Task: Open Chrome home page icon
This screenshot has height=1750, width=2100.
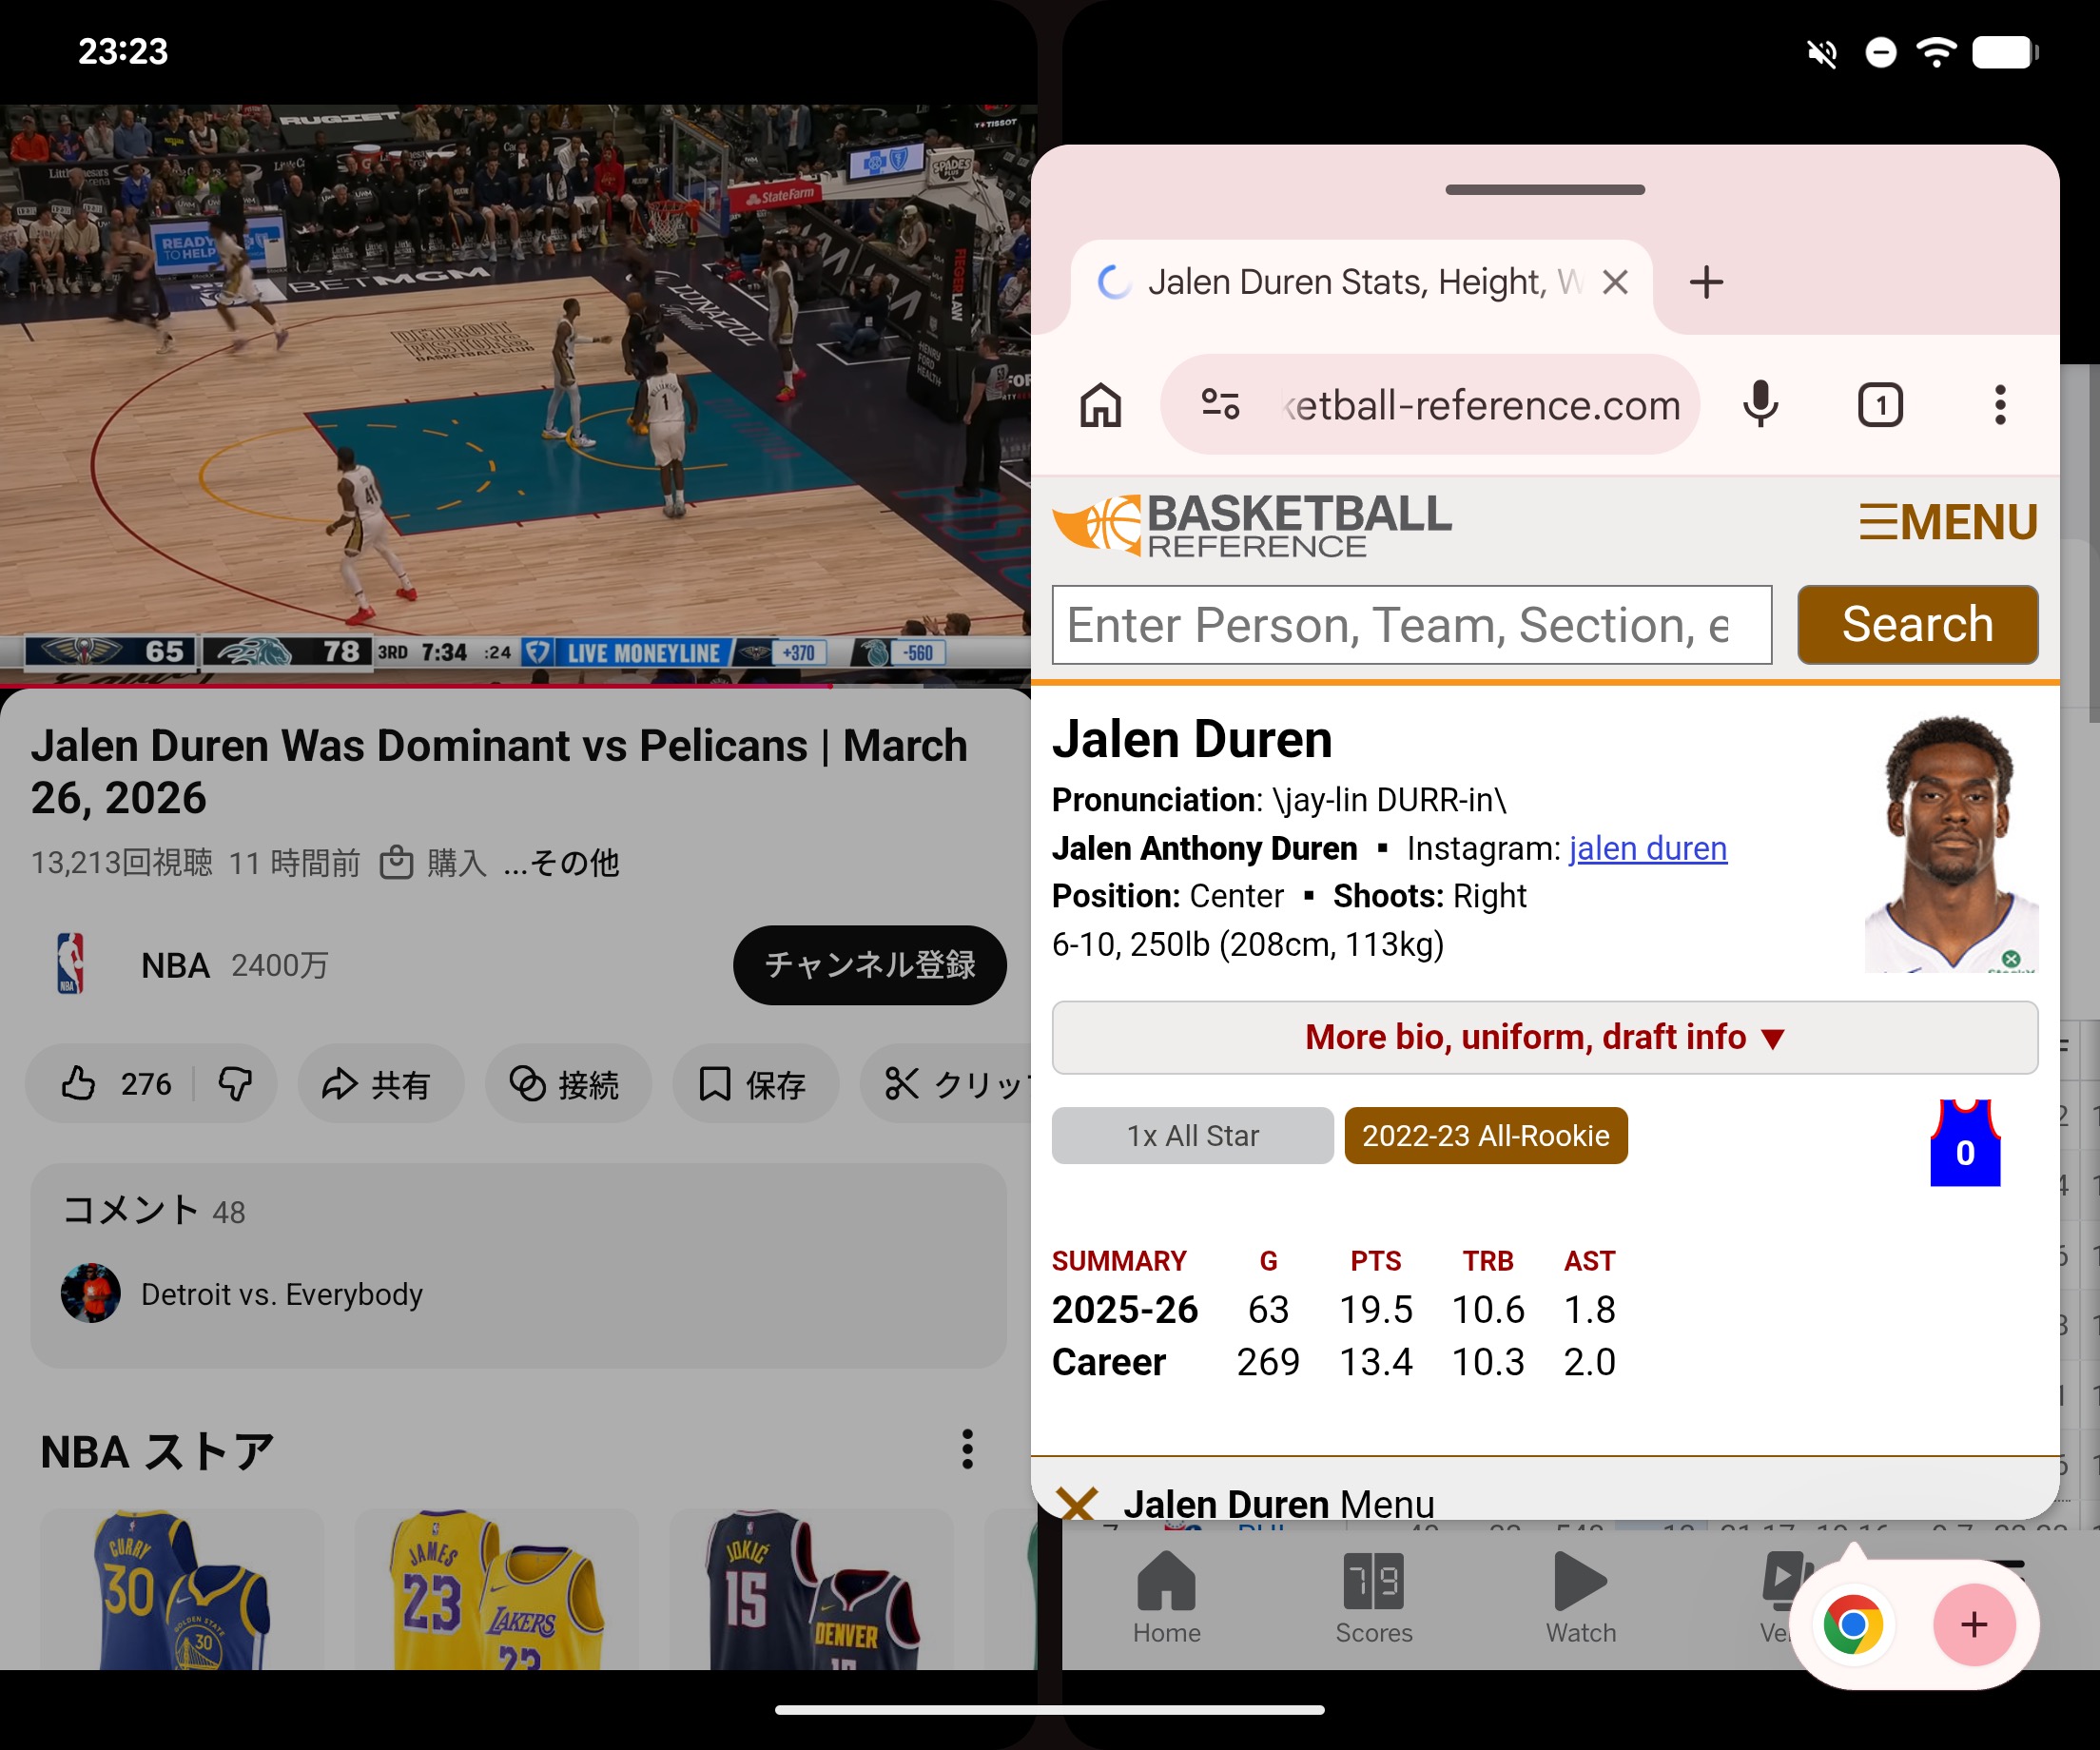Action: click(1101, 405)
